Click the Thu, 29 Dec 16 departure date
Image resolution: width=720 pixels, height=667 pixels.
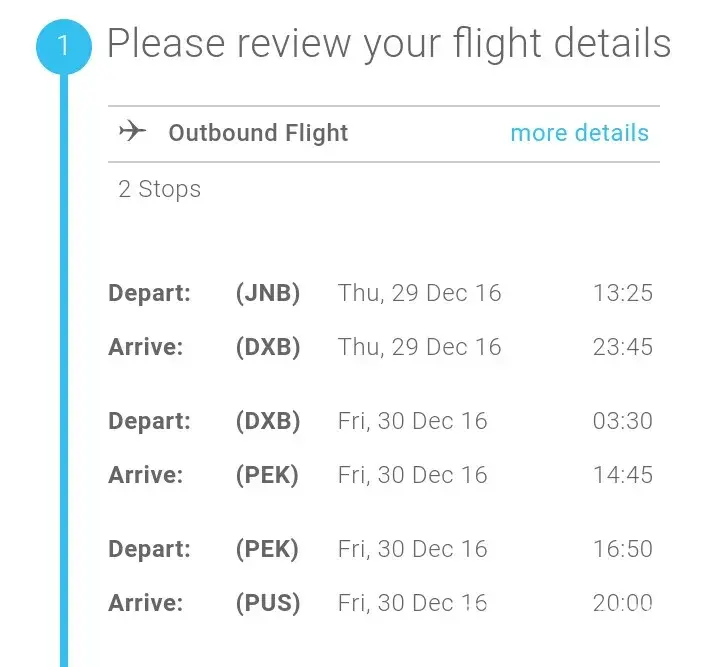pyautogui.click(x=420, y=293)
